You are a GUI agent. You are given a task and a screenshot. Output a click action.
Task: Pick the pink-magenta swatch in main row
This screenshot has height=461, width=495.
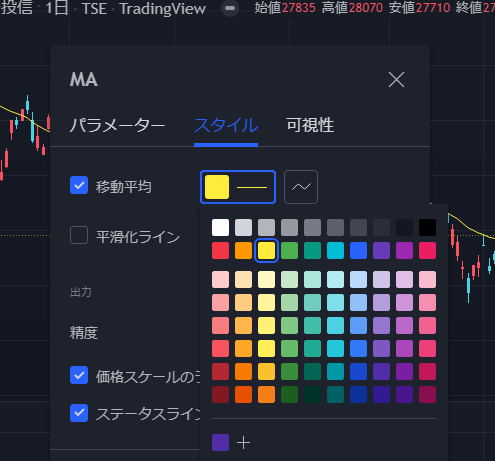[427, 250]
